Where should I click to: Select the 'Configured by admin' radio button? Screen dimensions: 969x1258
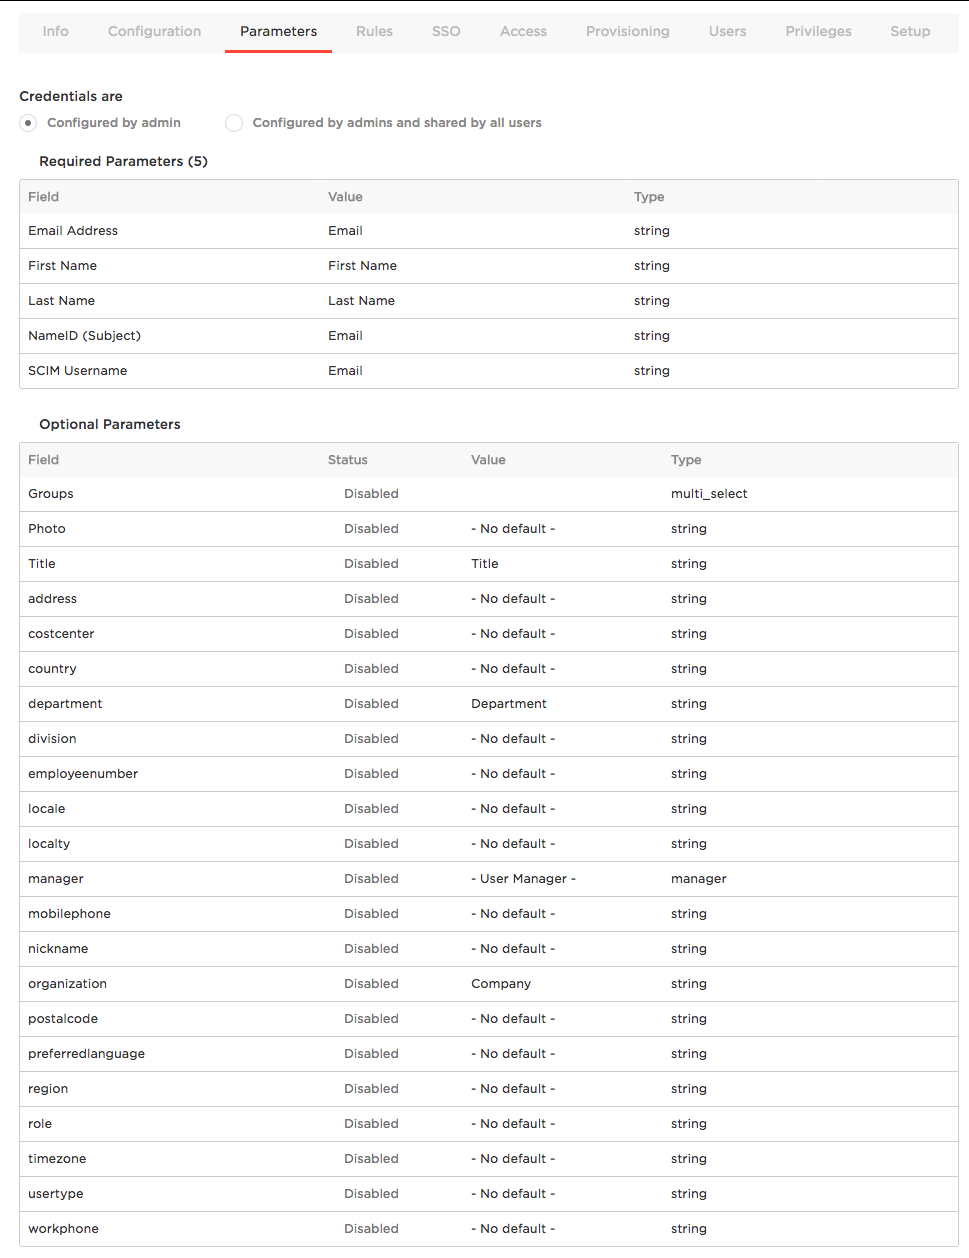tap(28, 123)
